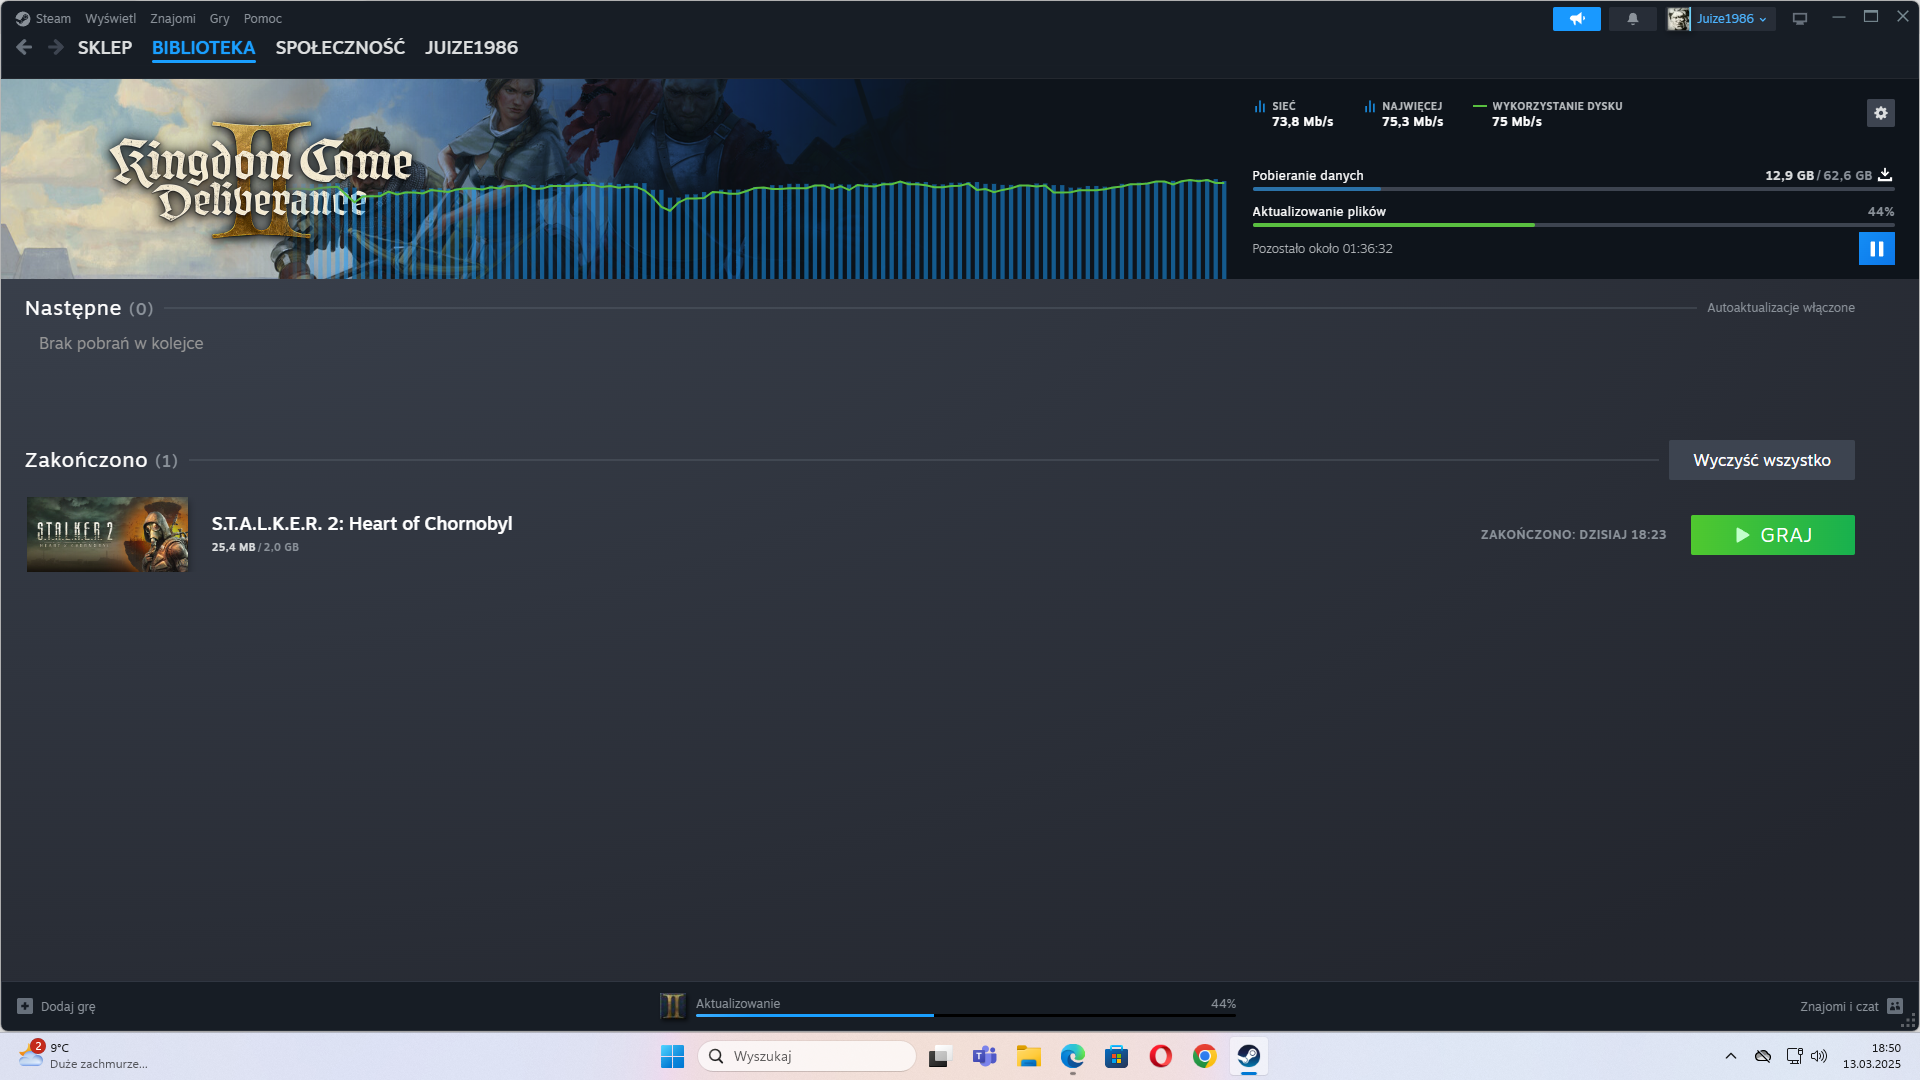
Task: Open Task View on the taskbar
Action: (939, 1056)
